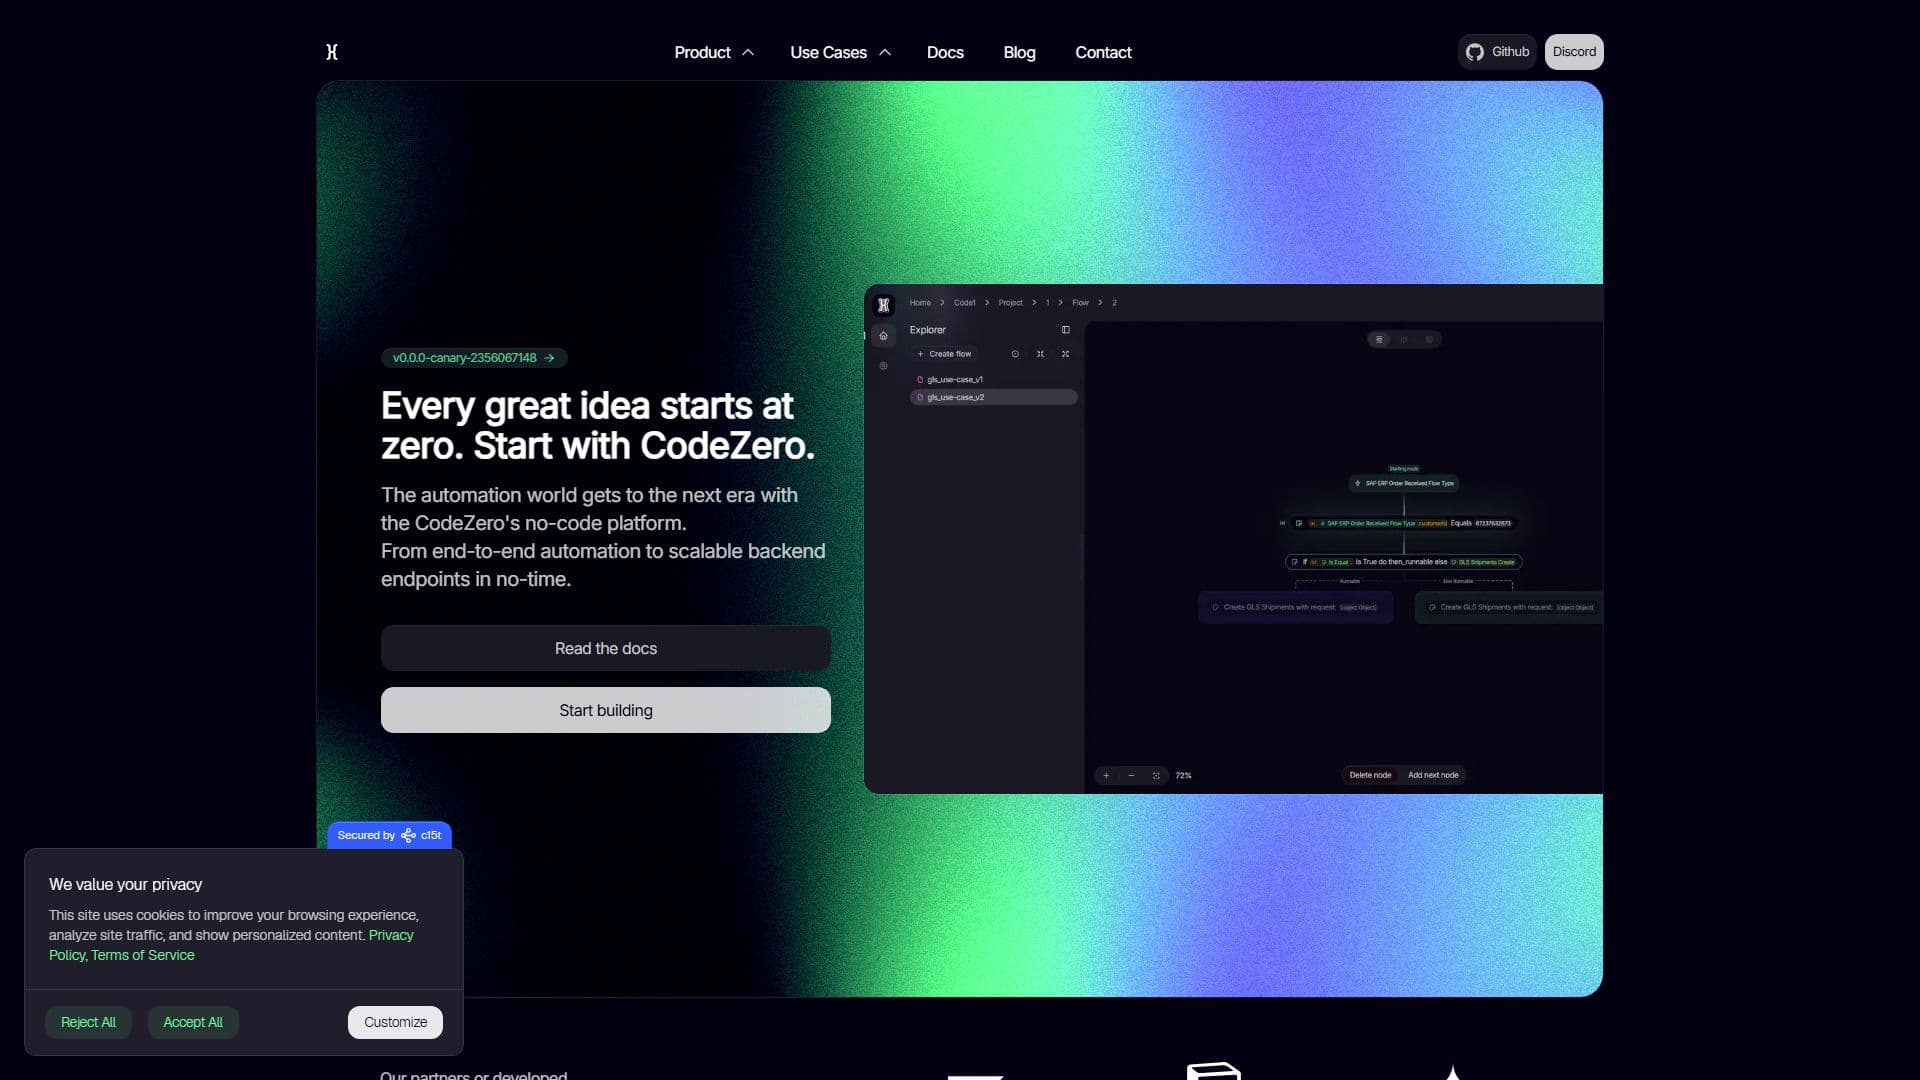Click the settings icon below home in sidebar
This screenshot has width=1920, height=1080.
[883, 366]
